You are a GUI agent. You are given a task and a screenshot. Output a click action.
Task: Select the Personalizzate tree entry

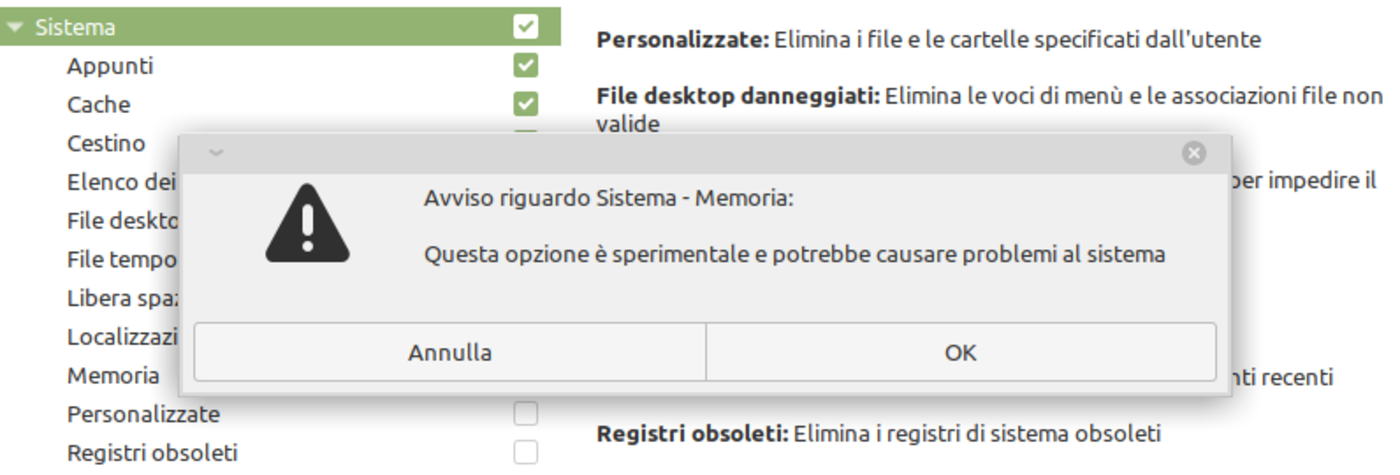(x=143, y=413)
